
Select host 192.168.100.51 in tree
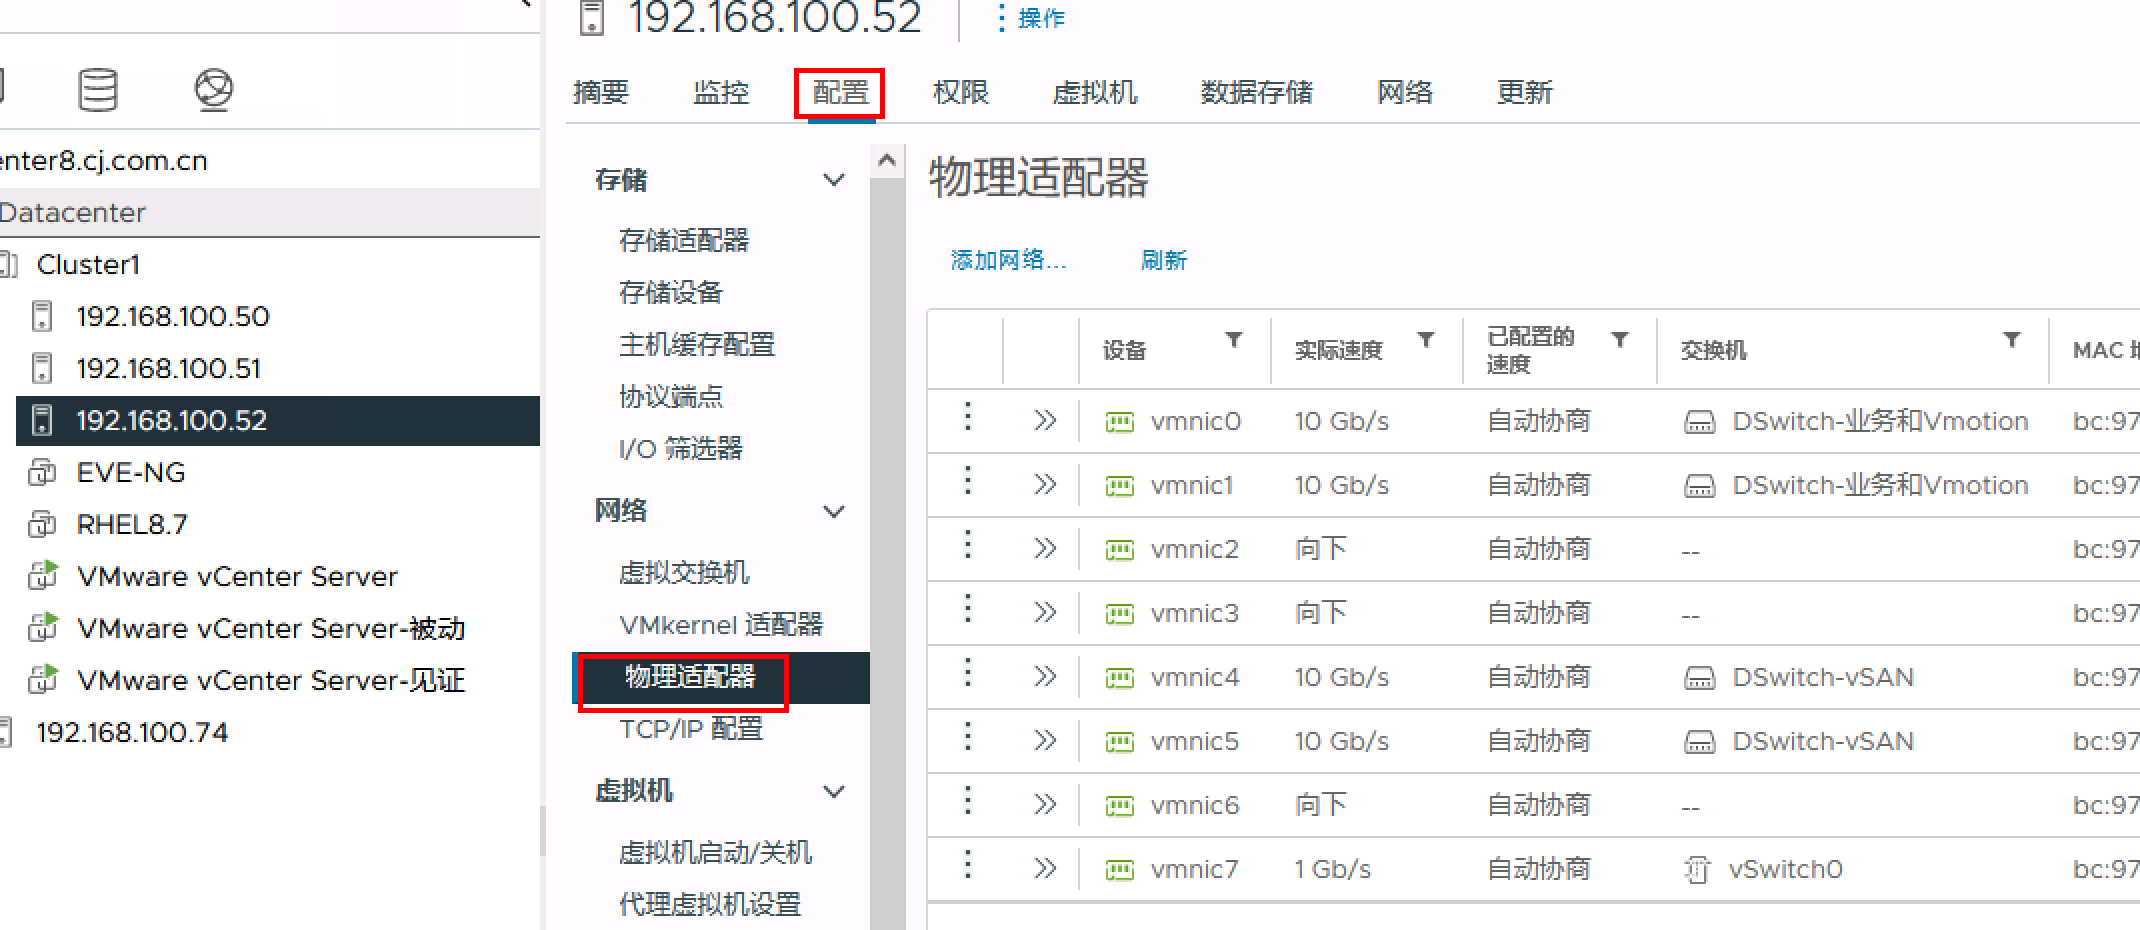pyautogui.click(x=169, y=368)
